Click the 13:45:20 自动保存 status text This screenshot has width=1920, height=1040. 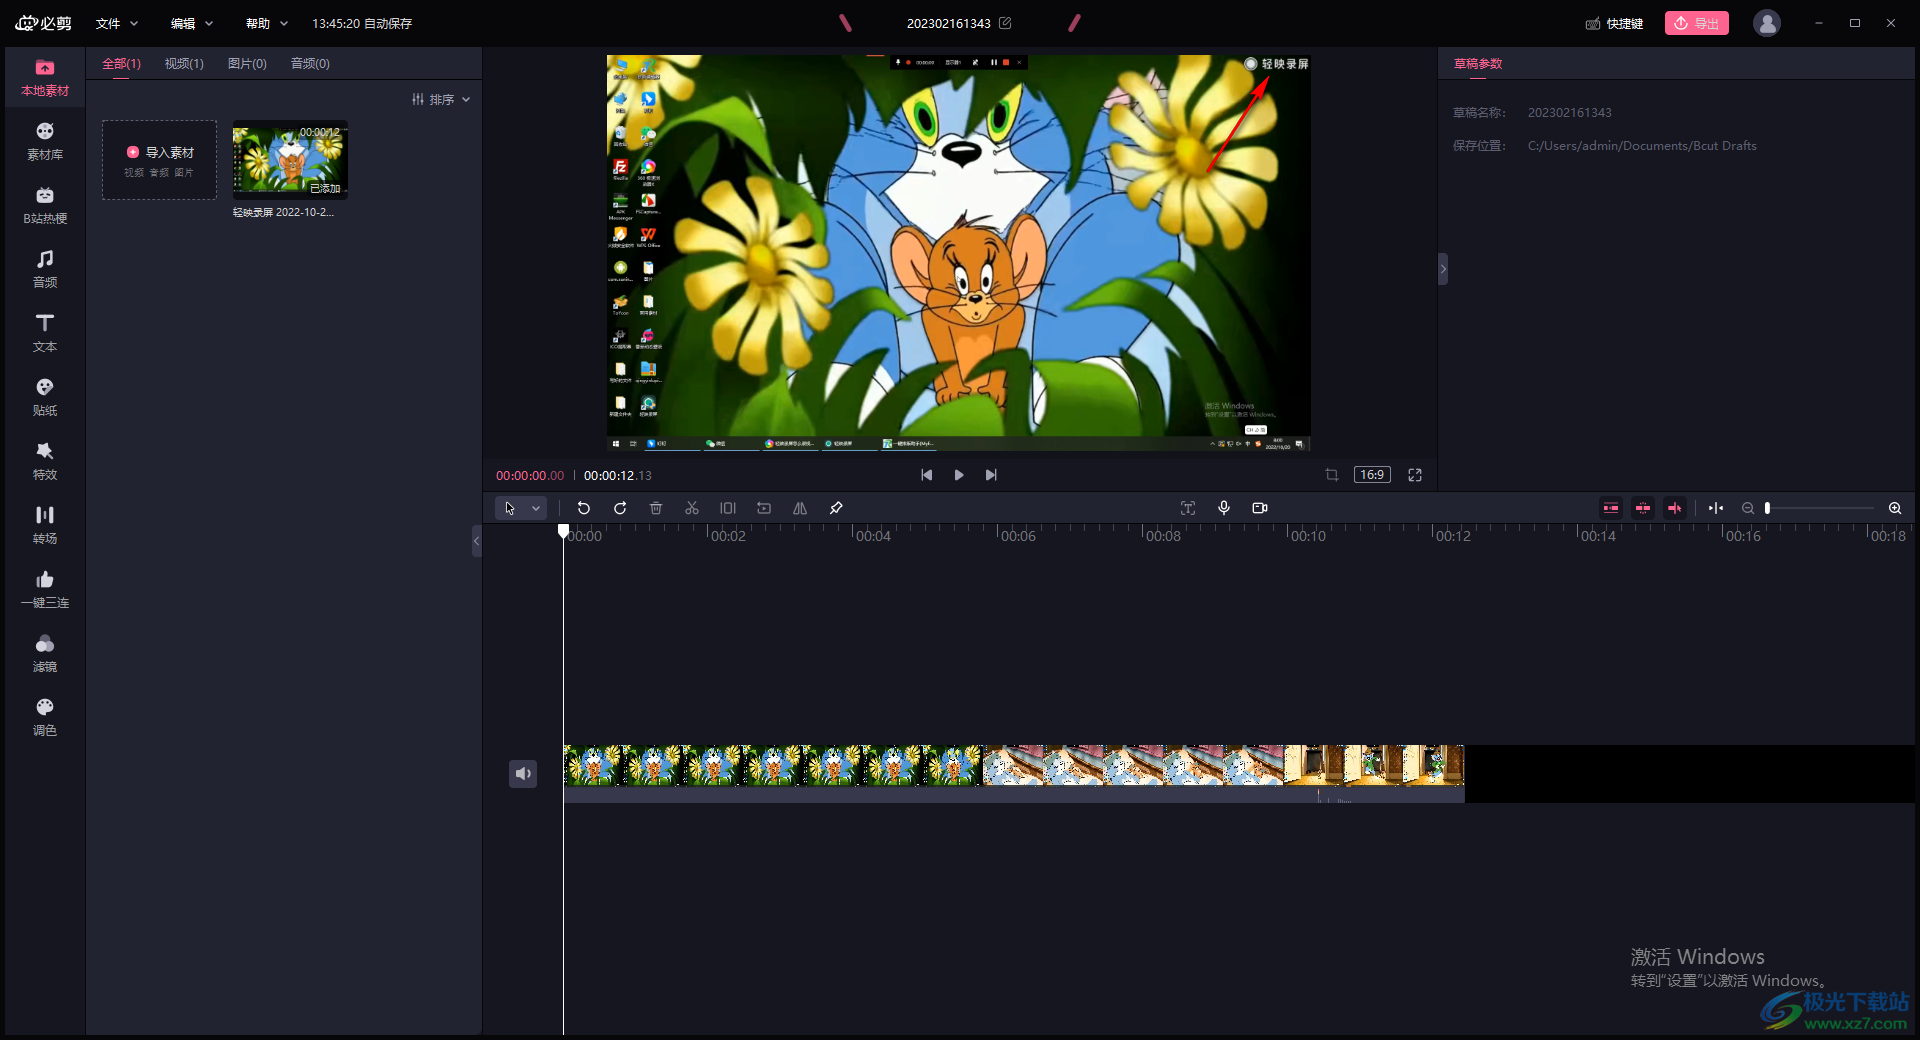click(362, 23)
